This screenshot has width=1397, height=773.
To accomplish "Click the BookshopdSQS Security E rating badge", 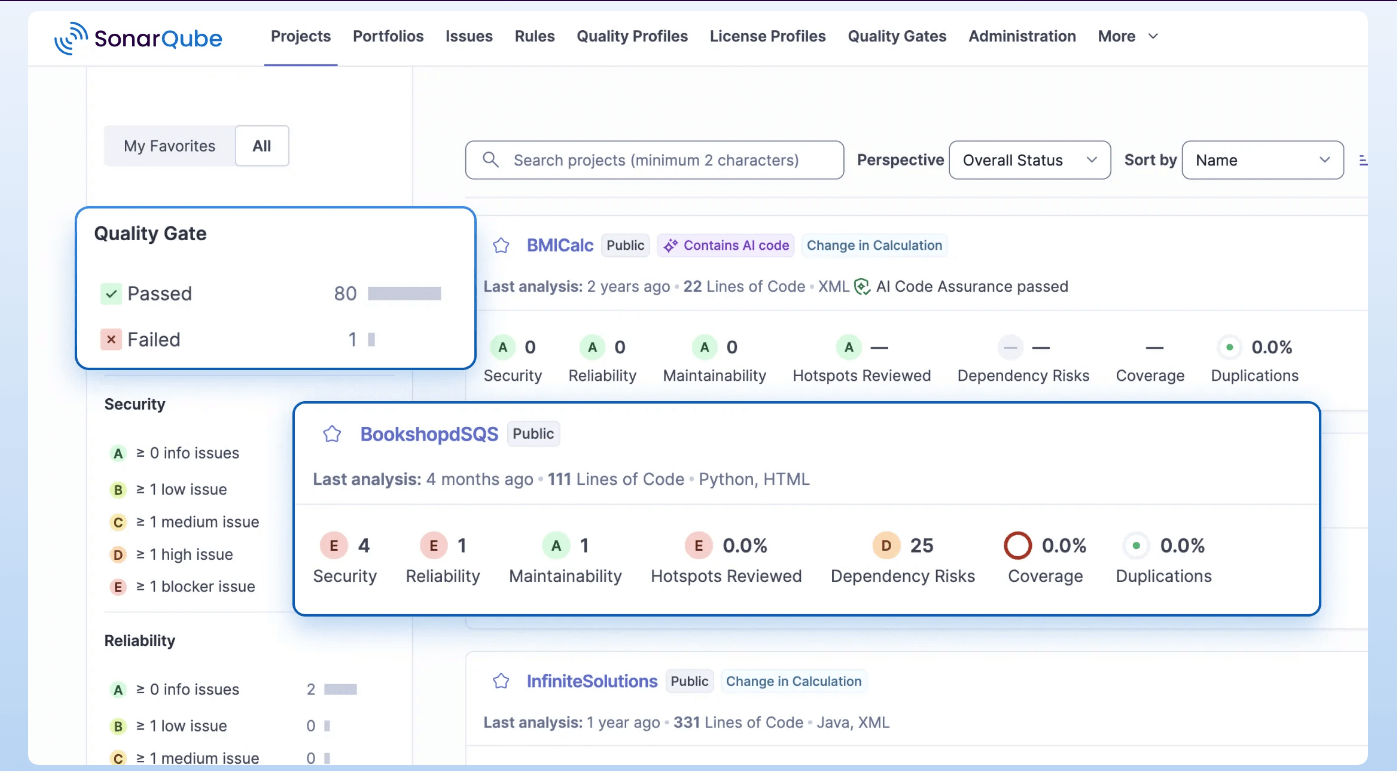I will point(333,546).
